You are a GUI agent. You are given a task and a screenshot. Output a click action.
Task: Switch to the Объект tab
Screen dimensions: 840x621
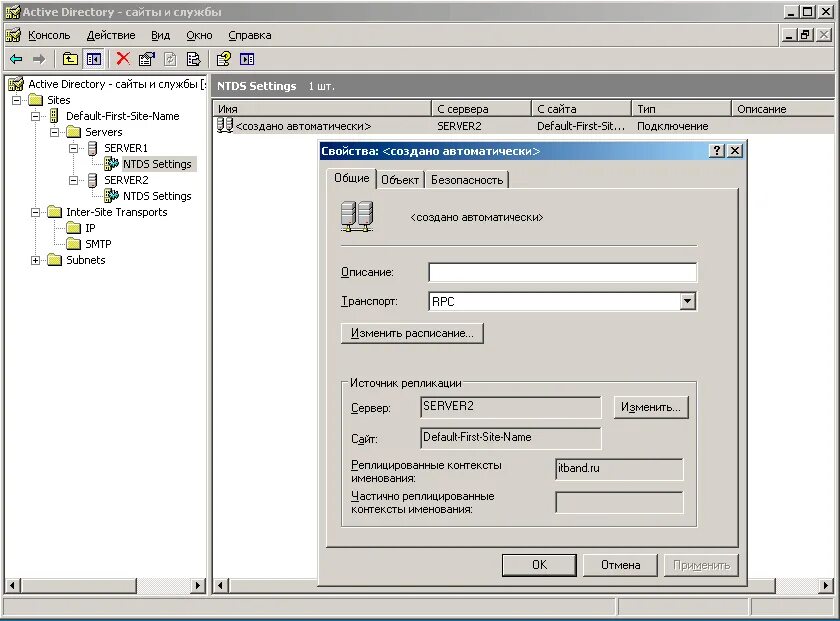coord(400,180)
